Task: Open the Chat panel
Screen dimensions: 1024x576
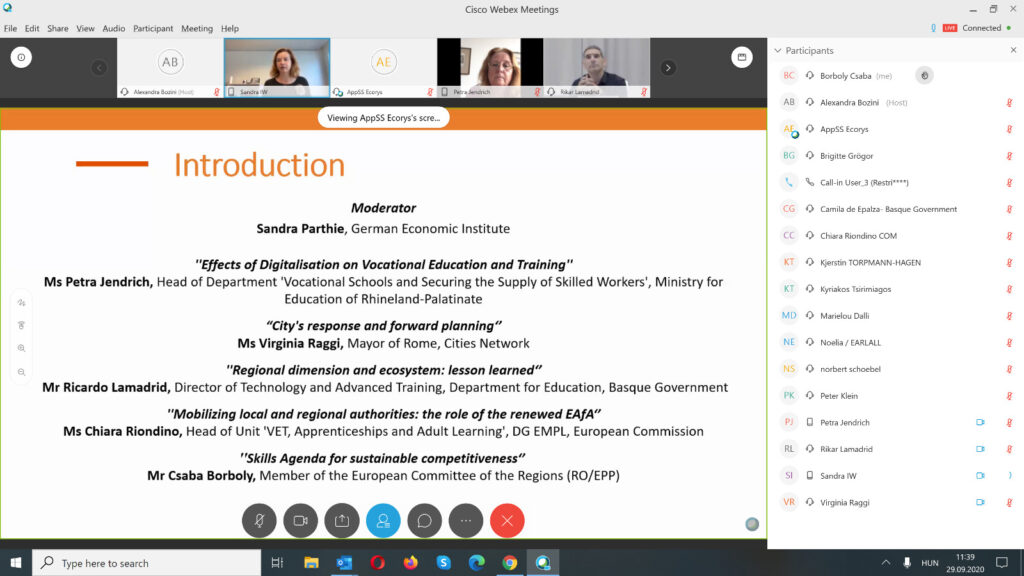Action: pos(424,520)
